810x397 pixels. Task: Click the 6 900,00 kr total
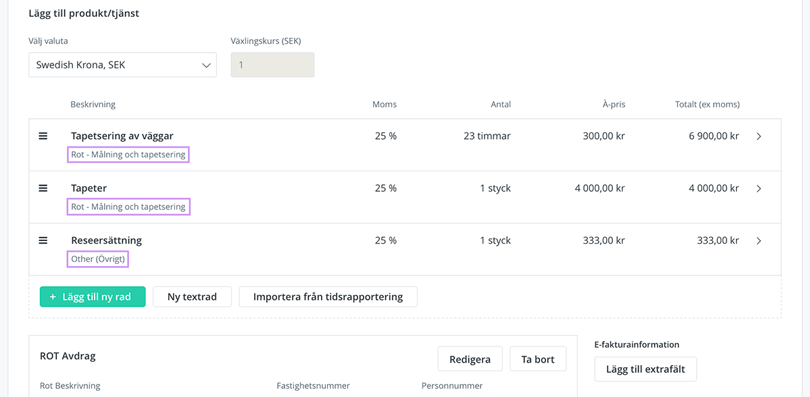click(713, 136)
